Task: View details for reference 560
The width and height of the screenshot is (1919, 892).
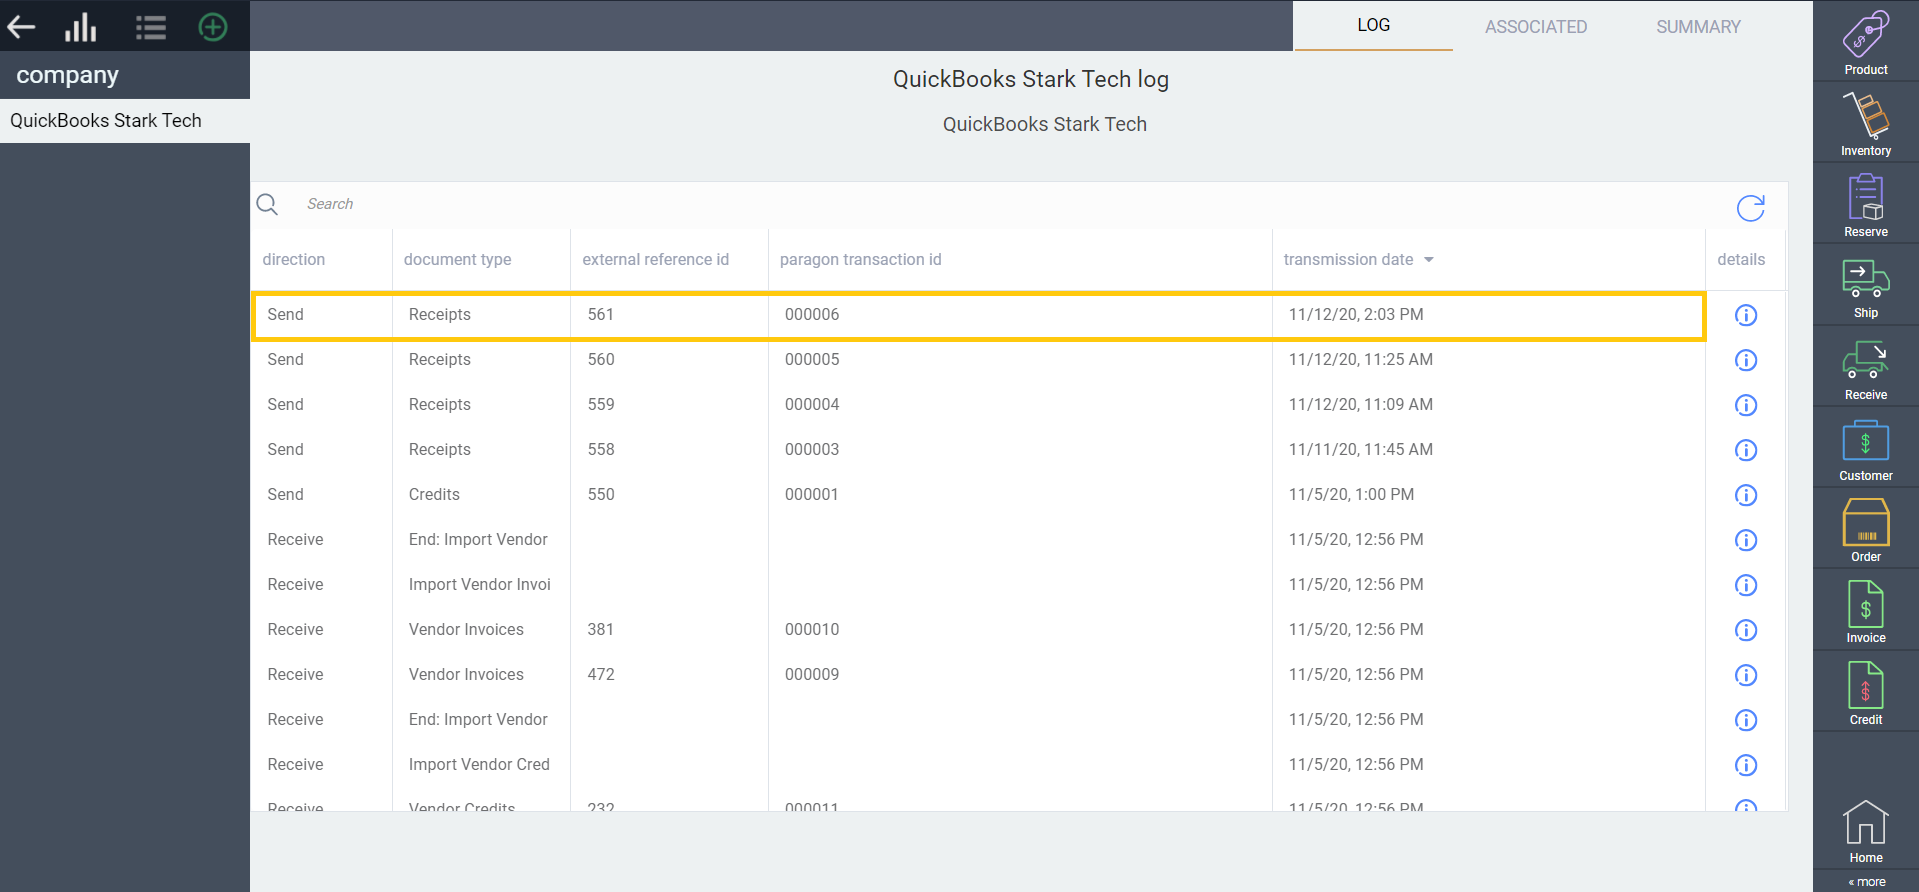Action: 1746,360
